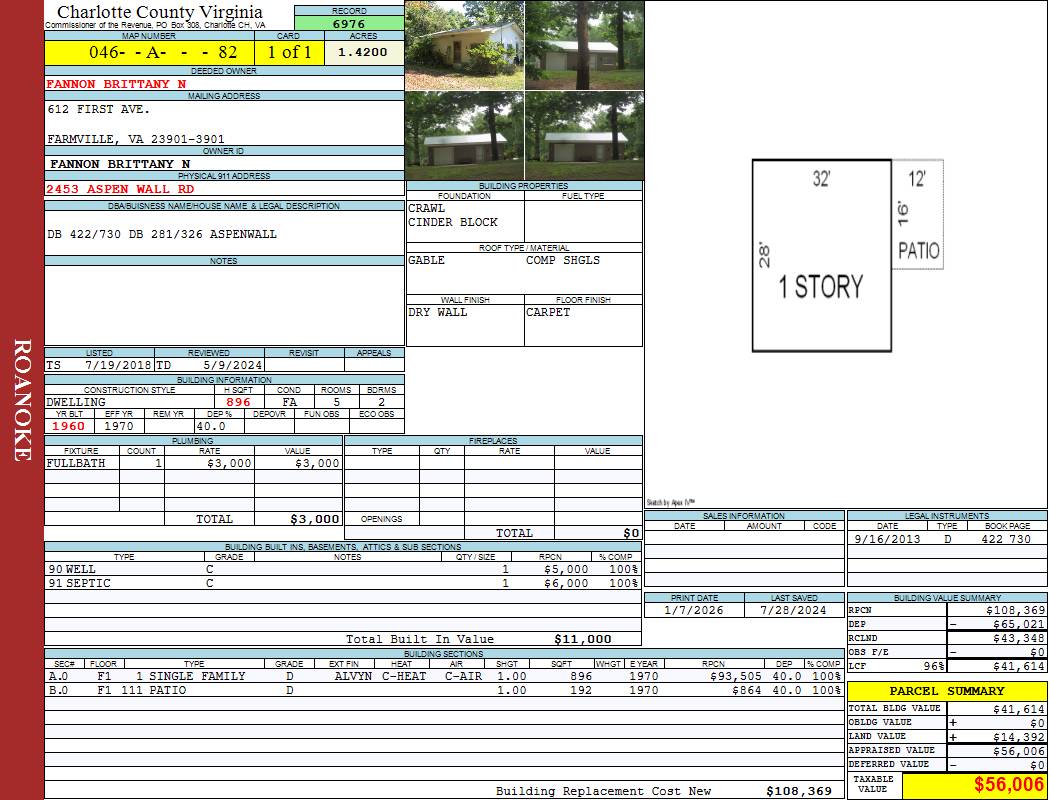
Task: Select the map number 046-A-82 field
Action: click(x=149, y=52)
